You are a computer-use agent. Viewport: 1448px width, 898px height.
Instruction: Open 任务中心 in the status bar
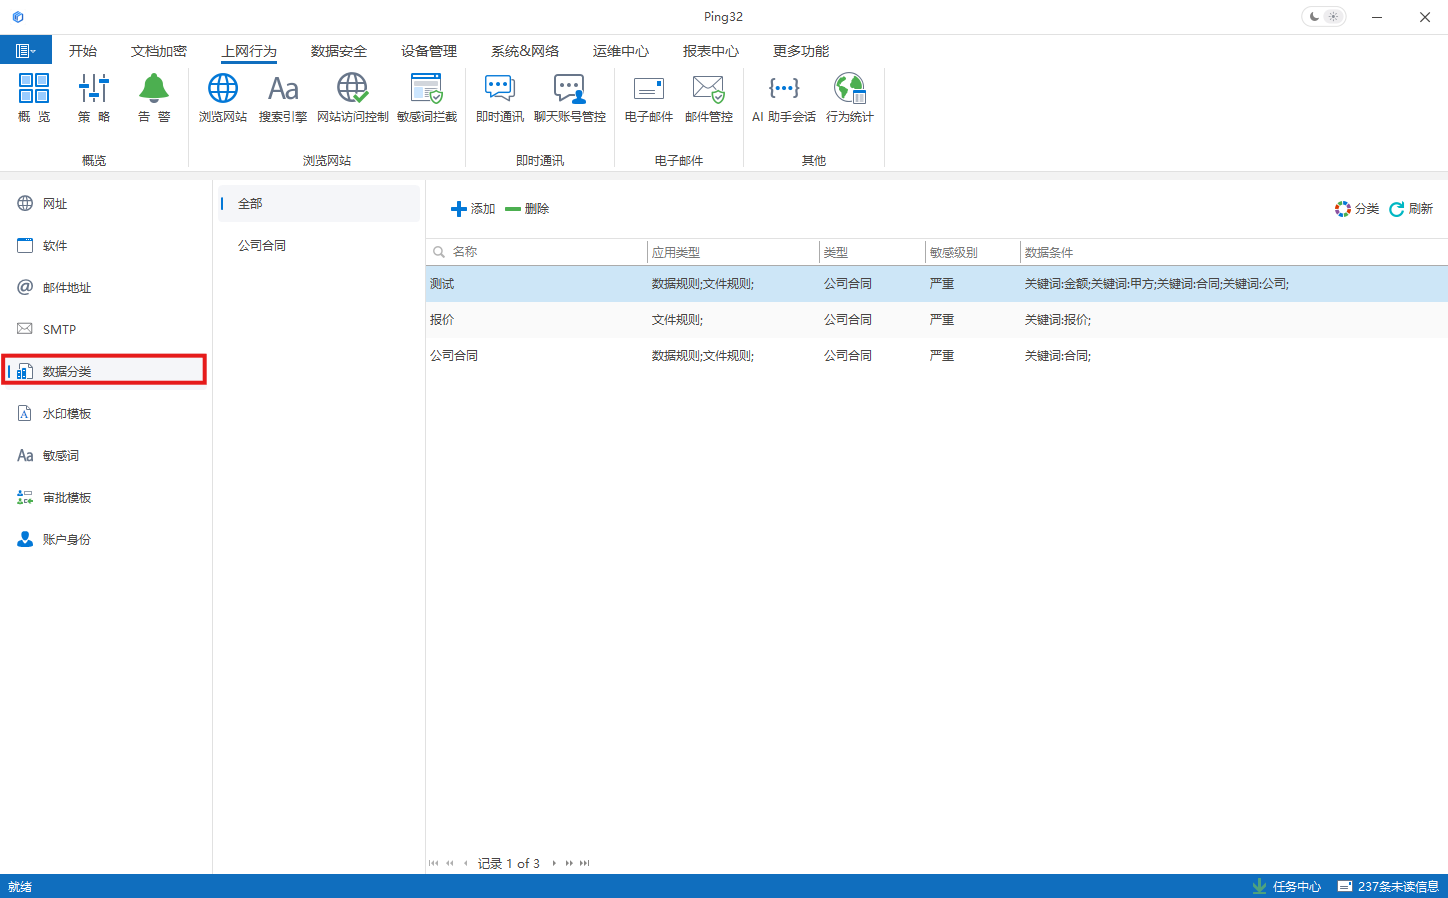[1287, 887]
